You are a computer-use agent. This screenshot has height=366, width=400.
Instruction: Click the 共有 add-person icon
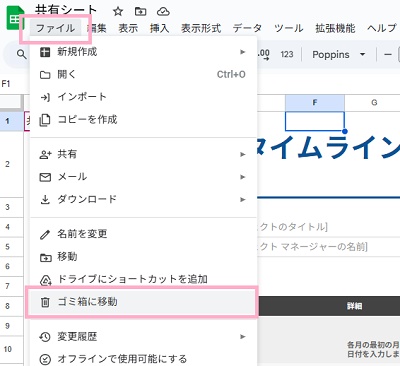pos(45,154)
